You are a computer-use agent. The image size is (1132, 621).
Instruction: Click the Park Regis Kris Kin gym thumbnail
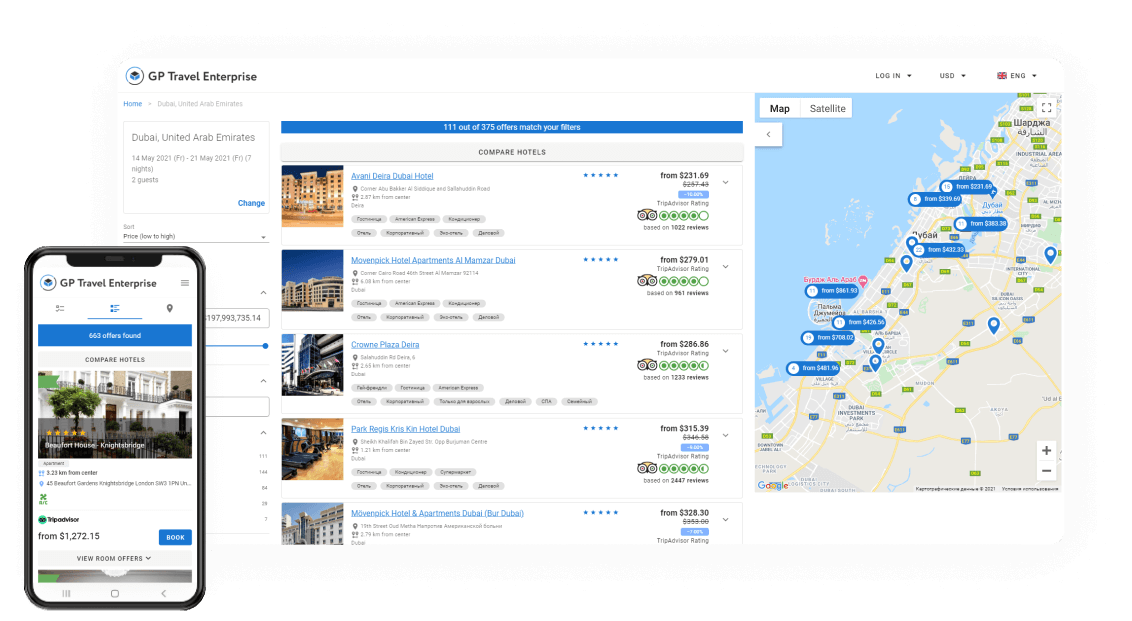(312, 449)
